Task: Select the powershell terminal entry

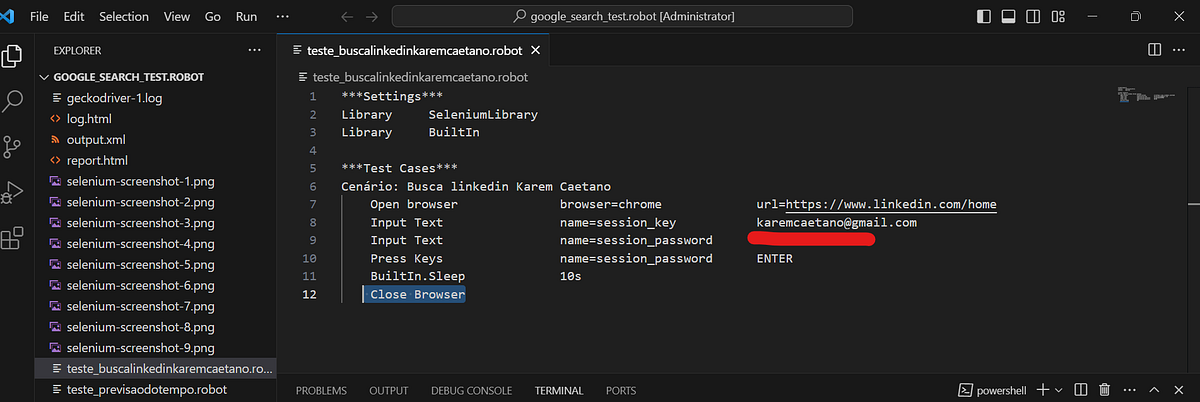Action: [x=994, y=390]
